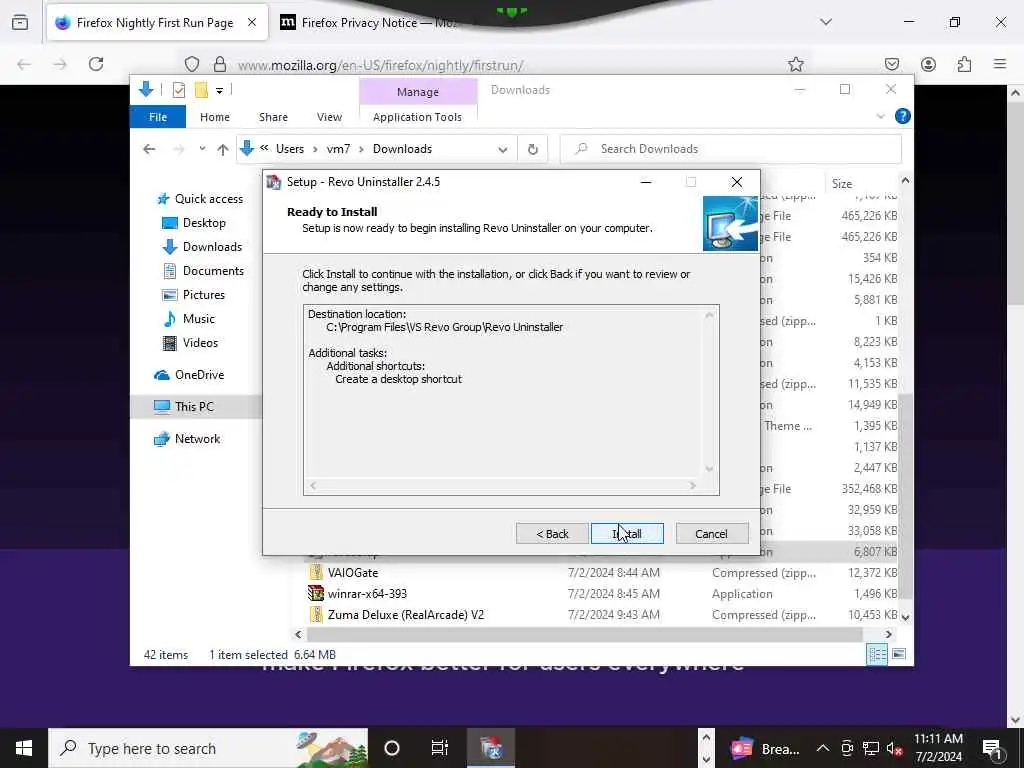The width and height of the screenshot is (1024, 768).
Task: Select OneDrive in navigation pane
Action: [x=189, y=375]
